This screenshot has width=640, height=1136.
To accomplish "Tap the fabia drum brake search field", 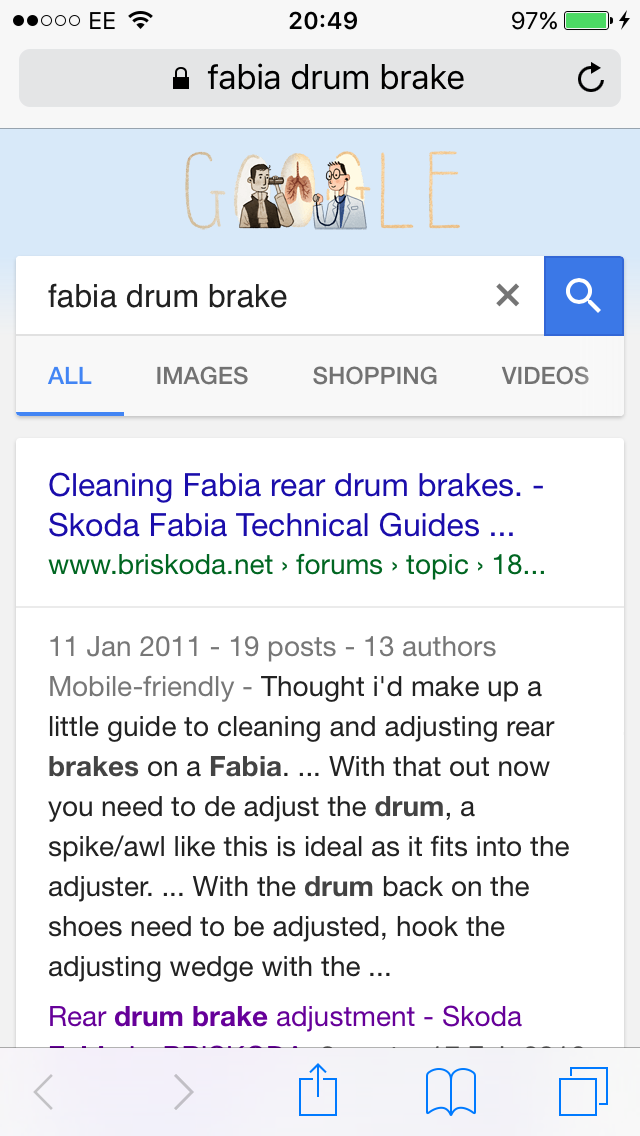I will 200,296.
